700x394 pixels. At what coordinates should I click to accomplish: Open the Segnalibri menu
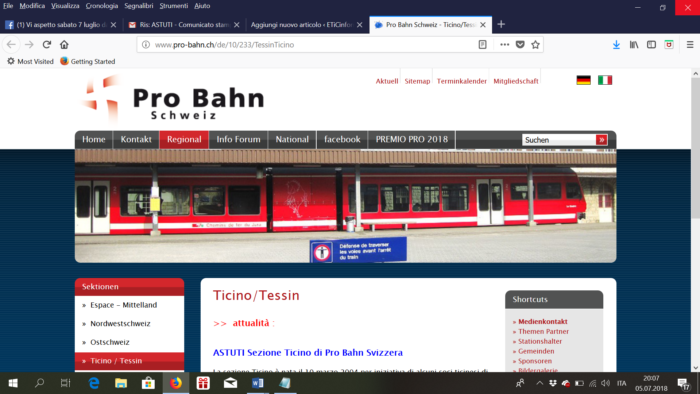[x=138, y=6]
